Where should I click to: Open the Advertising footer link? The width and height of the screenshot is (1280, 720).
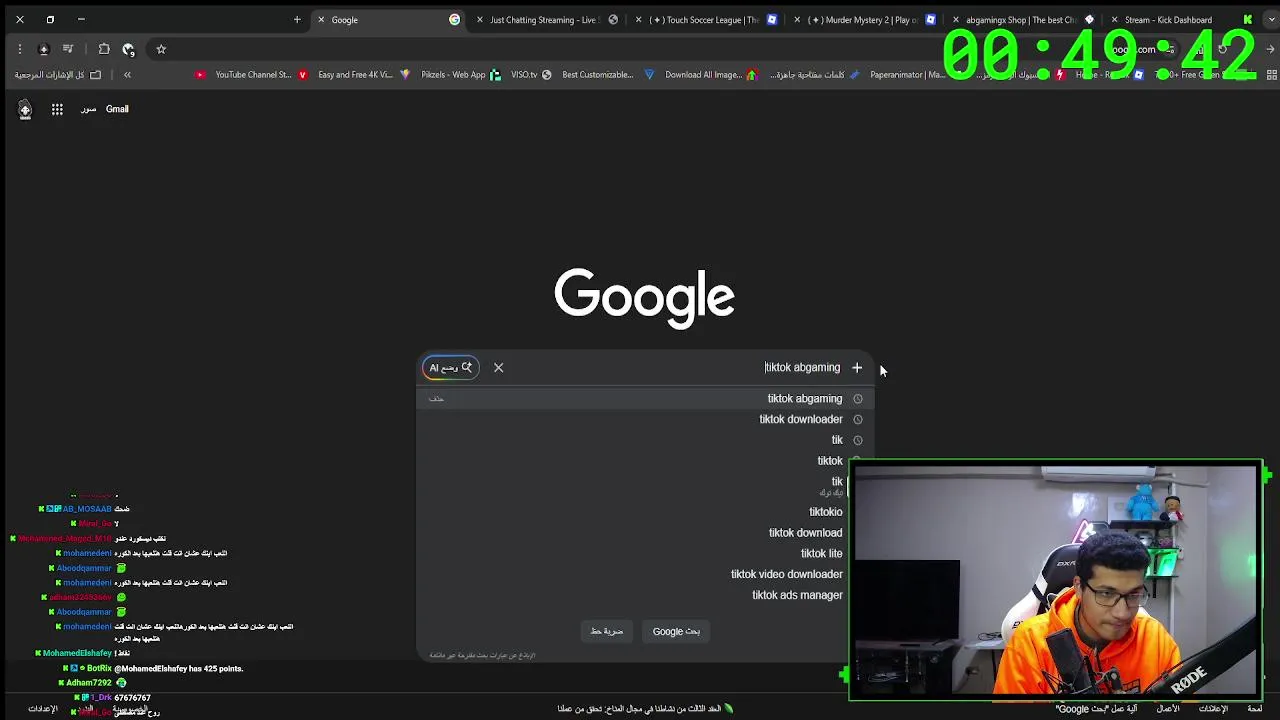coord(1213,709)
